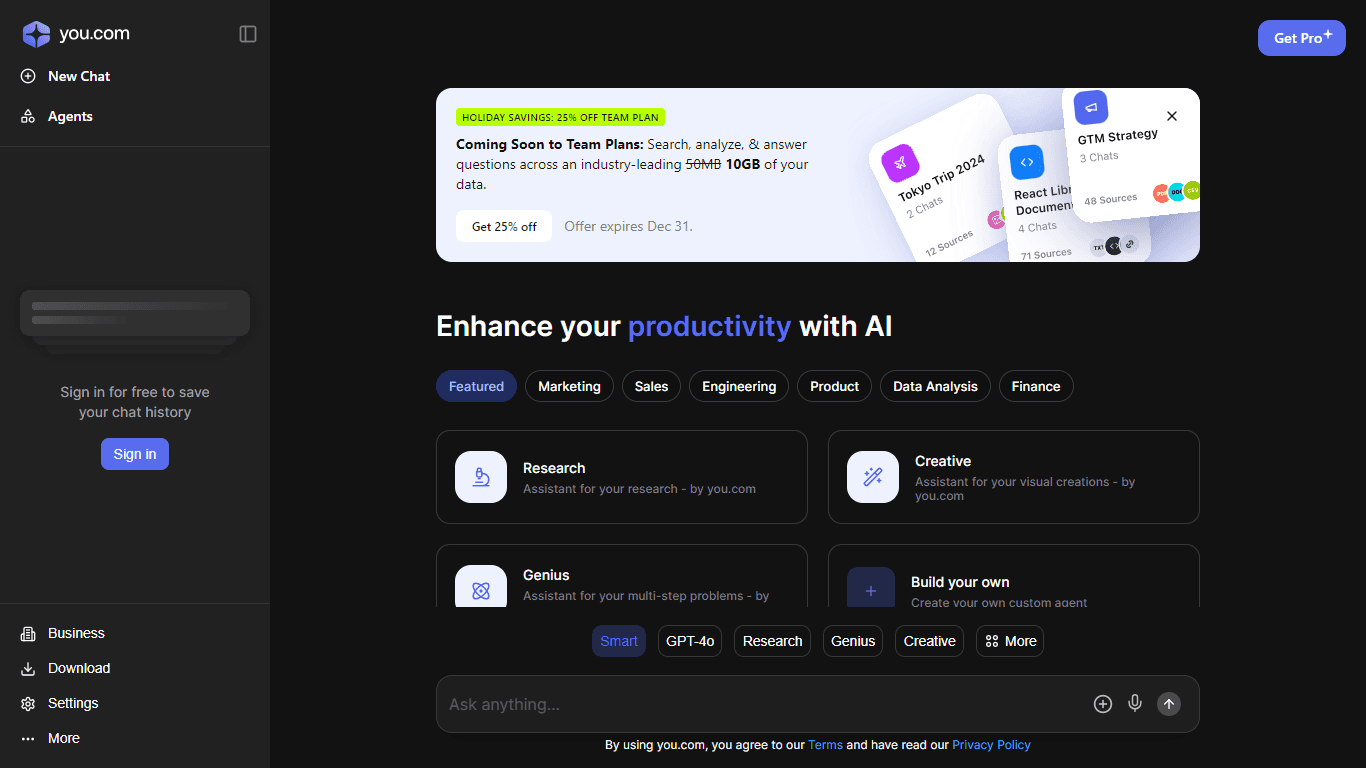Click the you.com wordmark text
The height and width of the screenshot is (768, 1366).
tap(94, 34)
